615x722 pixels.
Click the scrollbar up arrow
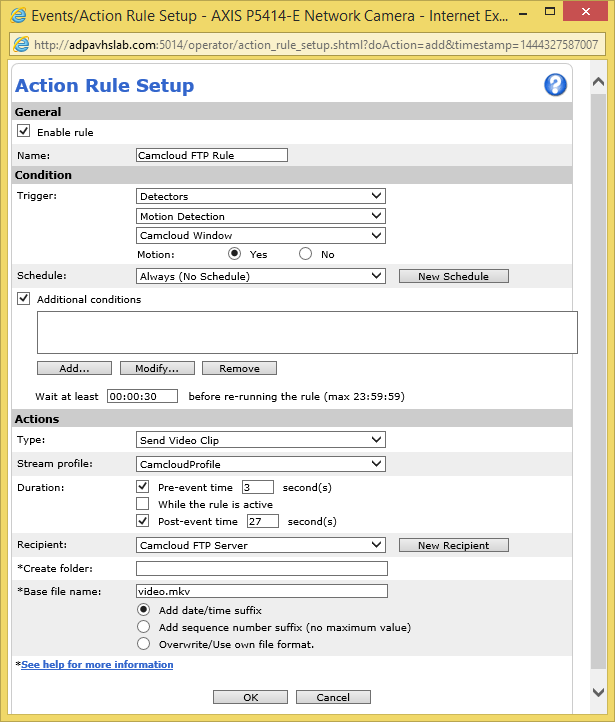click(x=598, y=82)
